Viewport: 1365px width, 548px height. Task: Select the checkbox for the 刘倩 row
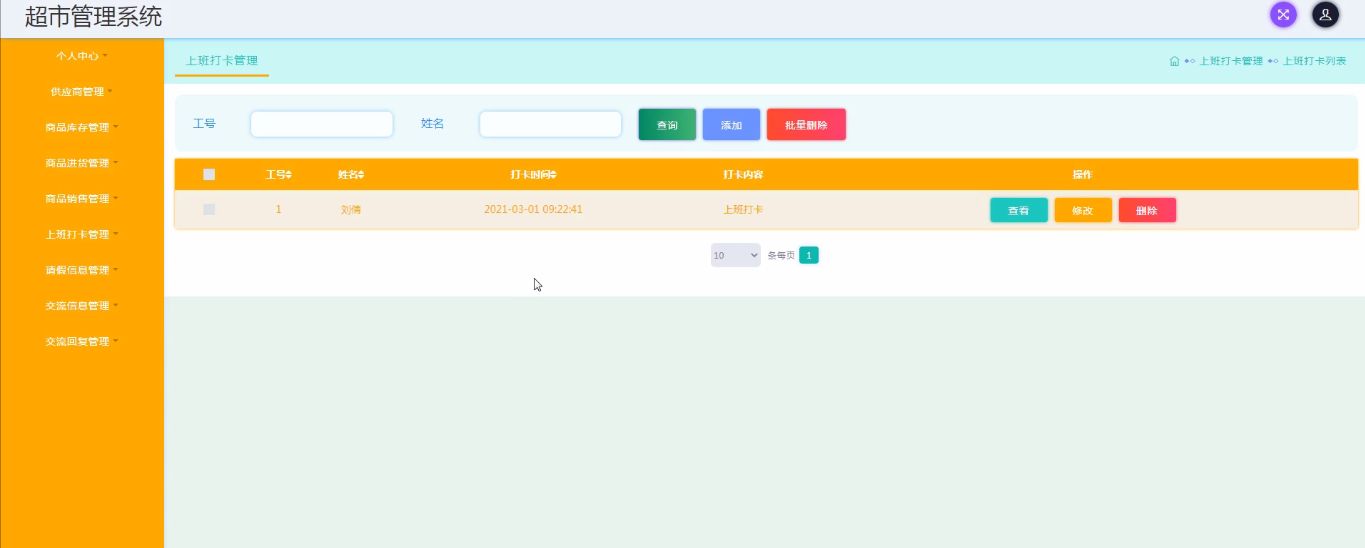pos(209,209)
